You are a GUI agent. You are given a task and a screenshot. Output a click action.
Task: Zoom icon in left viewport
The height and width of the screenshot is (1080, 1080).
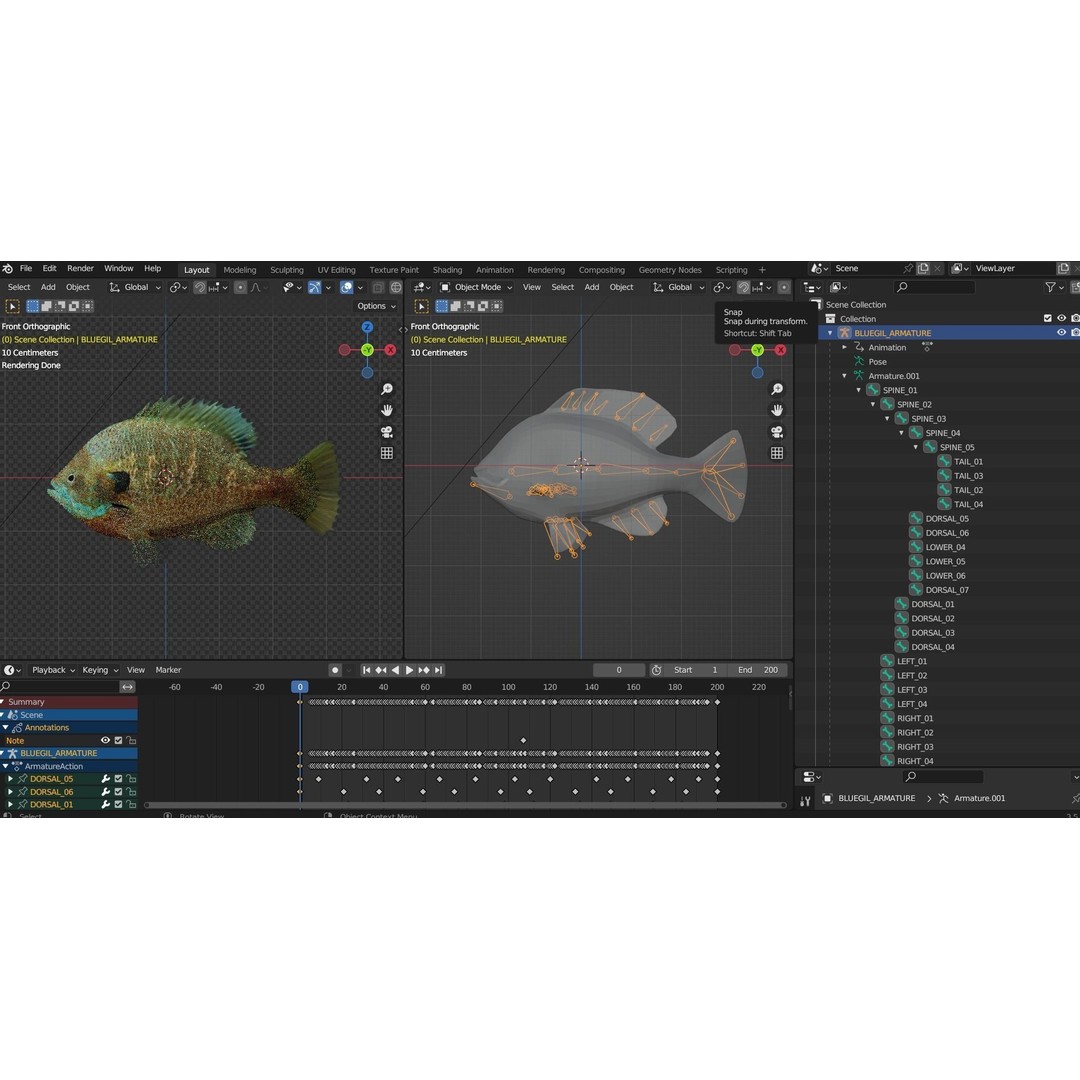387,389
